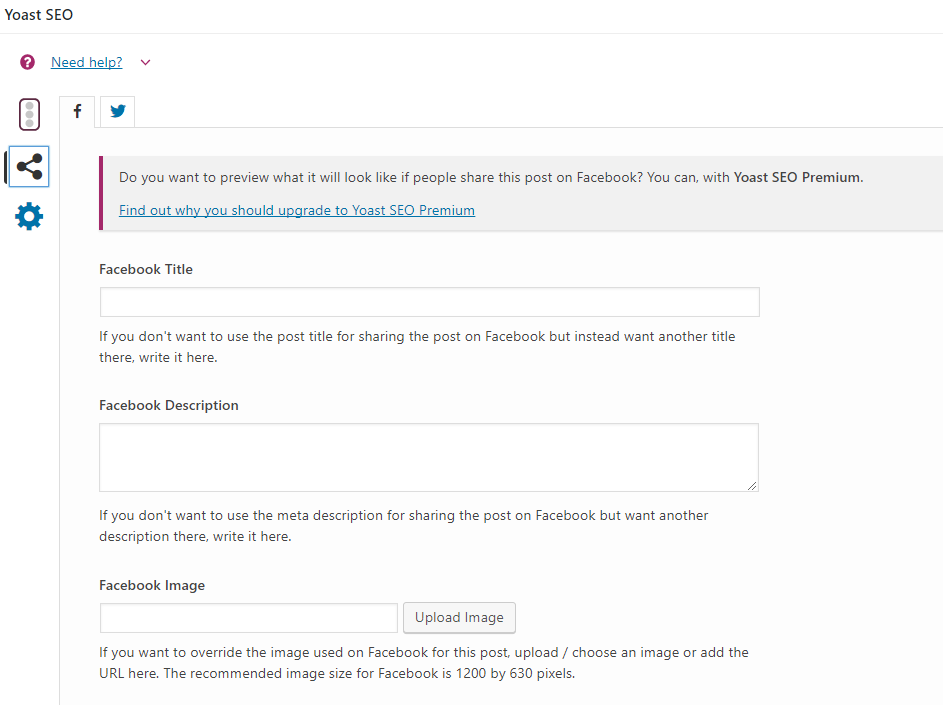Viewport: 943px width, 705px height.
Task: Switch to the Facebook tab
Action: (77, 111)
